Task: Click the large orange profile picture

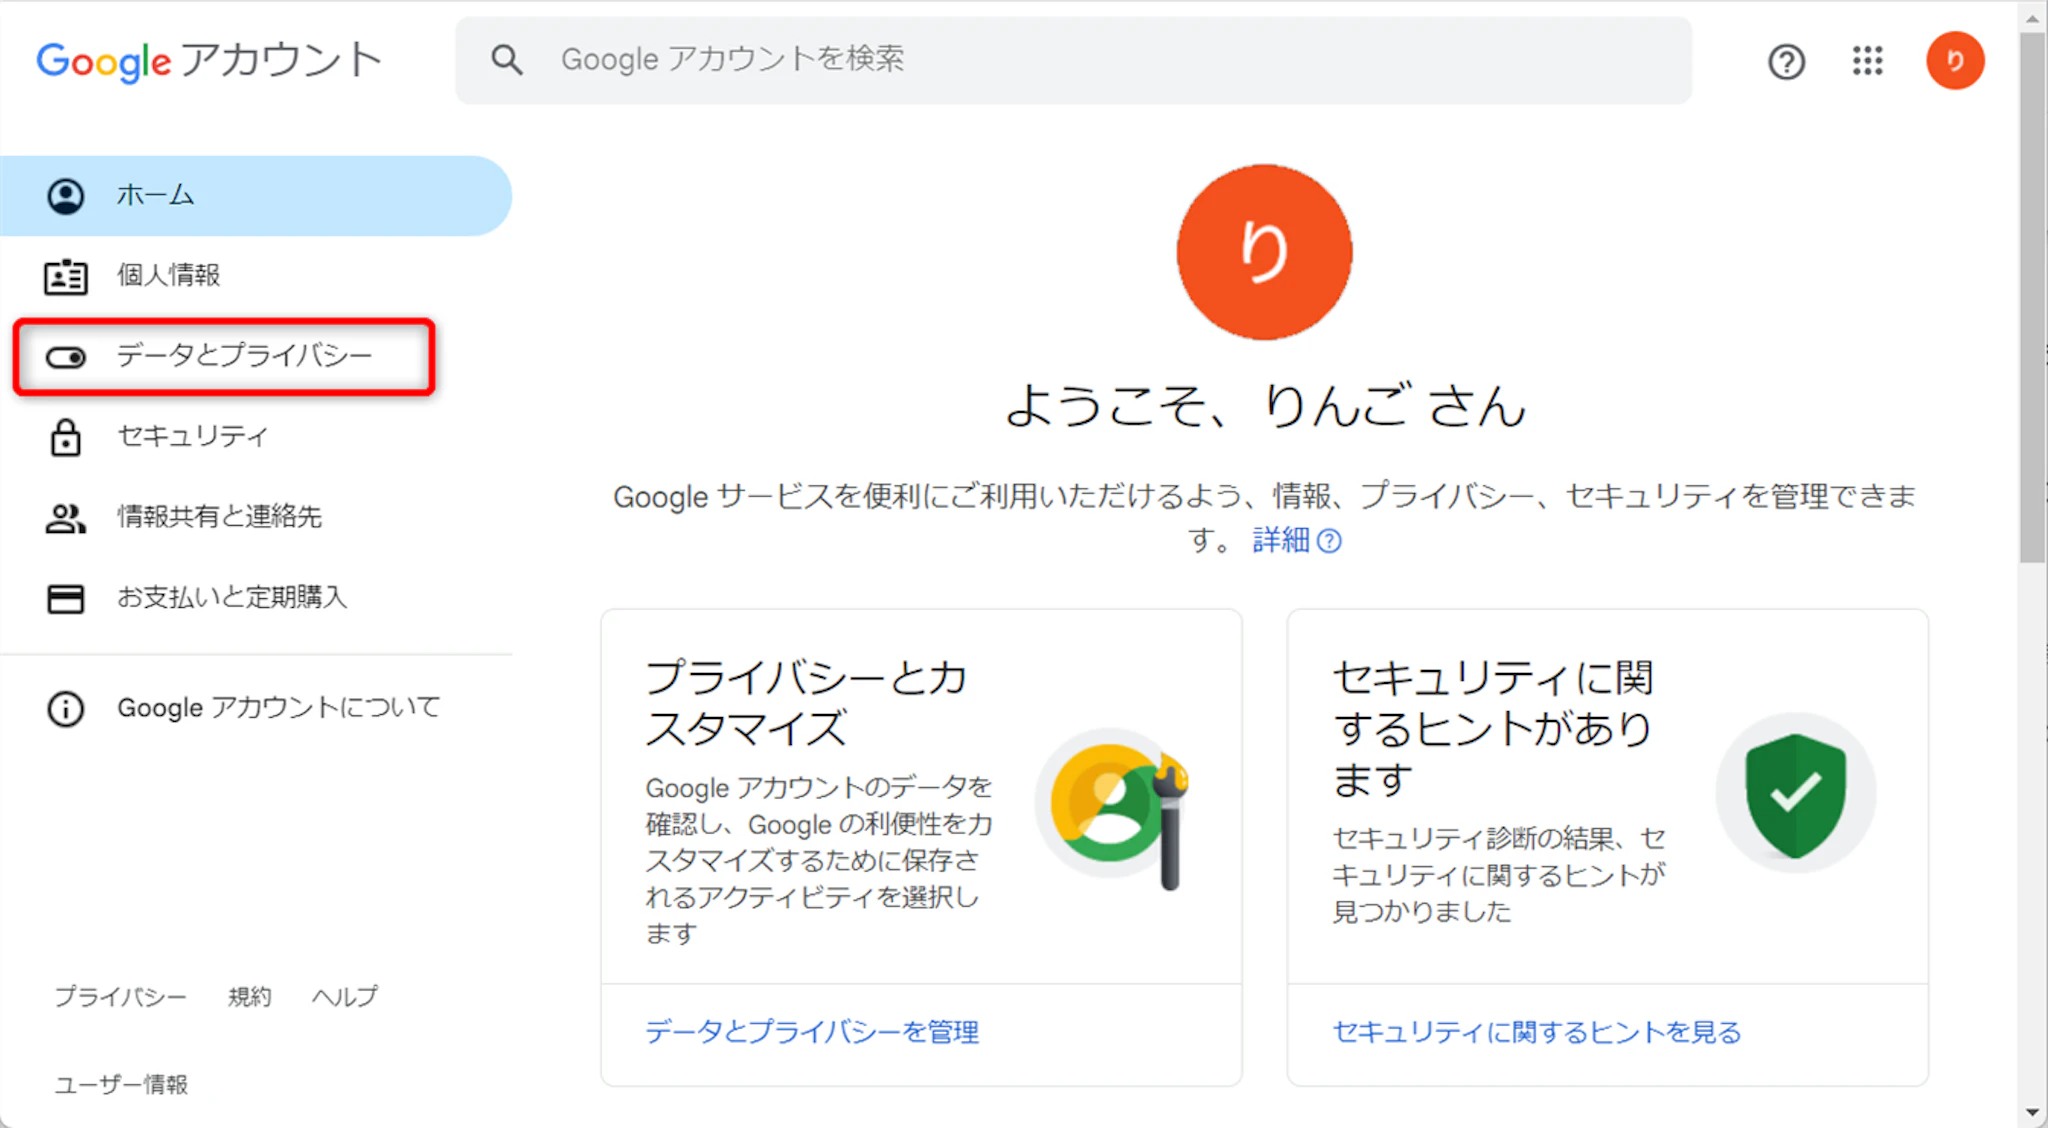Action: tap(1264, 252)
